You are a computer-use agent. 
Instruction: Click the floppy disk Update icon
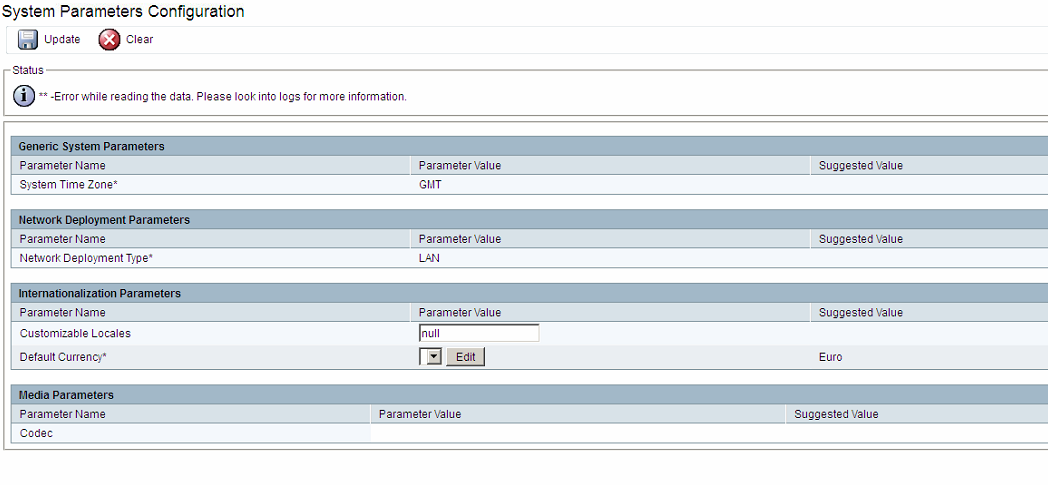coord(27,40)
